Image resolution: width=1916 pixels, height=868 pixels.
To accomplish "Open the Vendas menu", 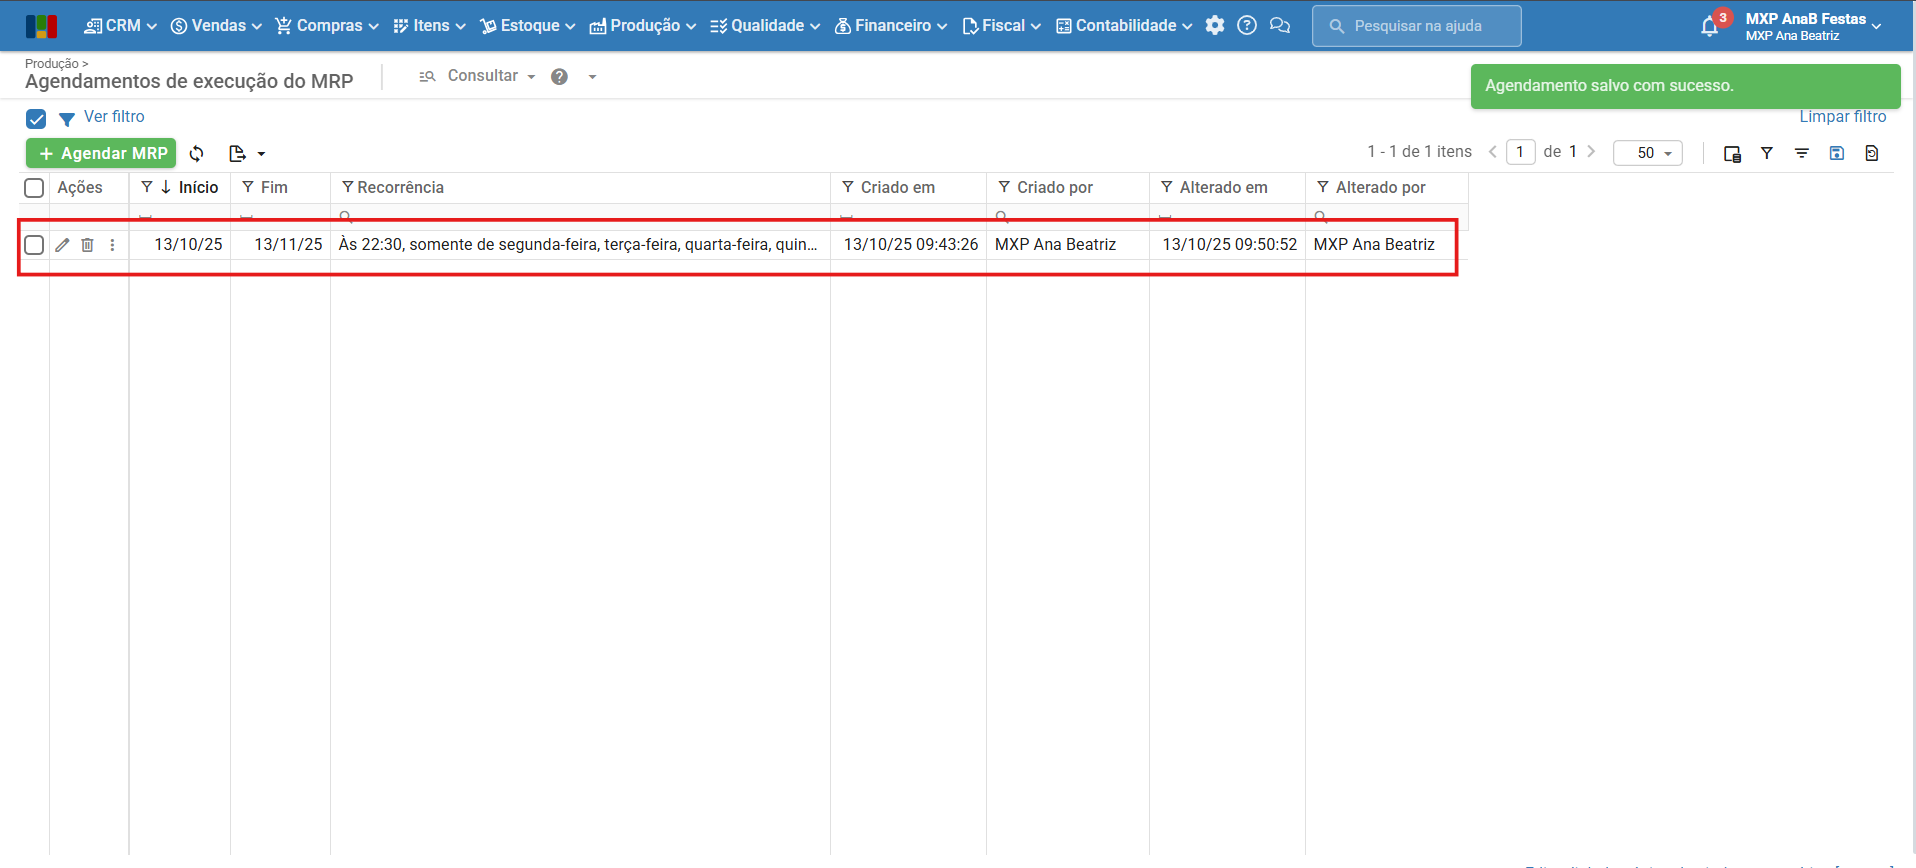I will coord(216,26).
